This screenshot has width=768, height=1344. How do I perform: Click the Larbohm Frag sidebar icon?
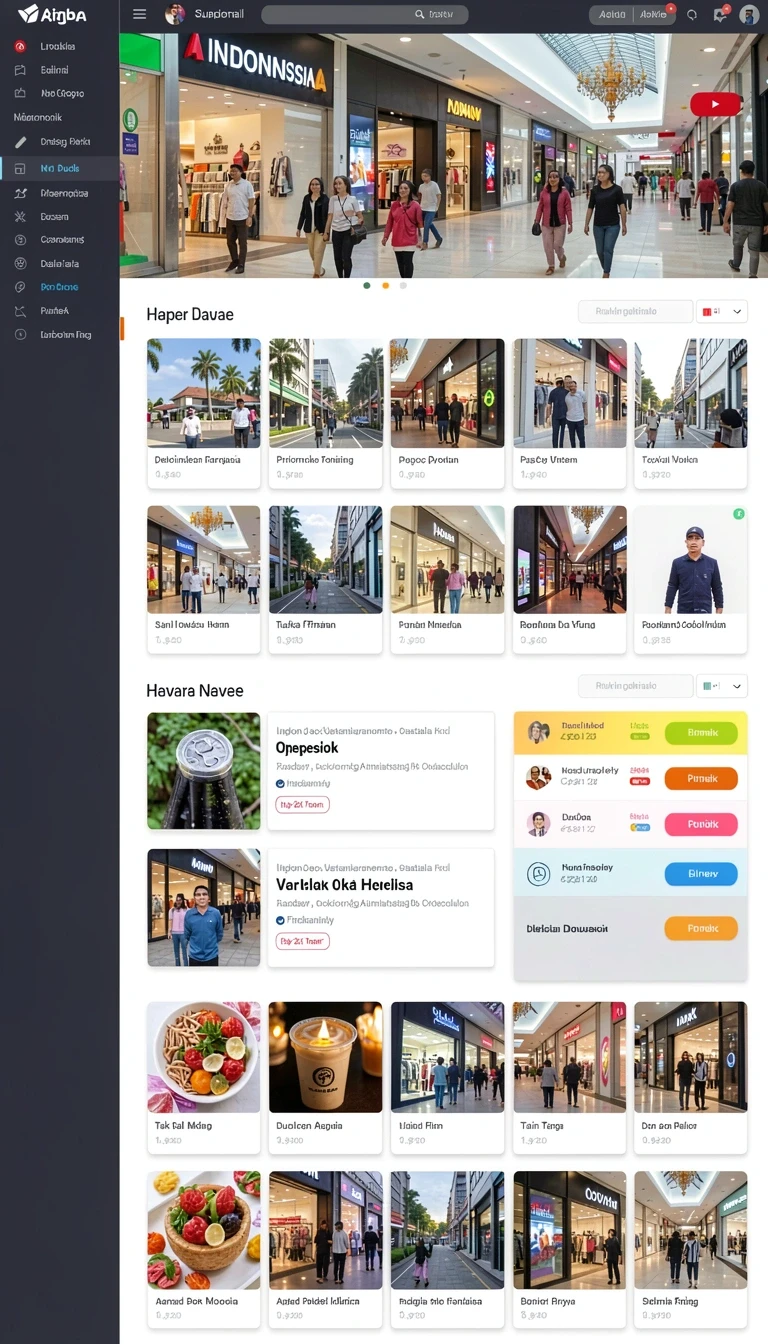click(20, 335)
